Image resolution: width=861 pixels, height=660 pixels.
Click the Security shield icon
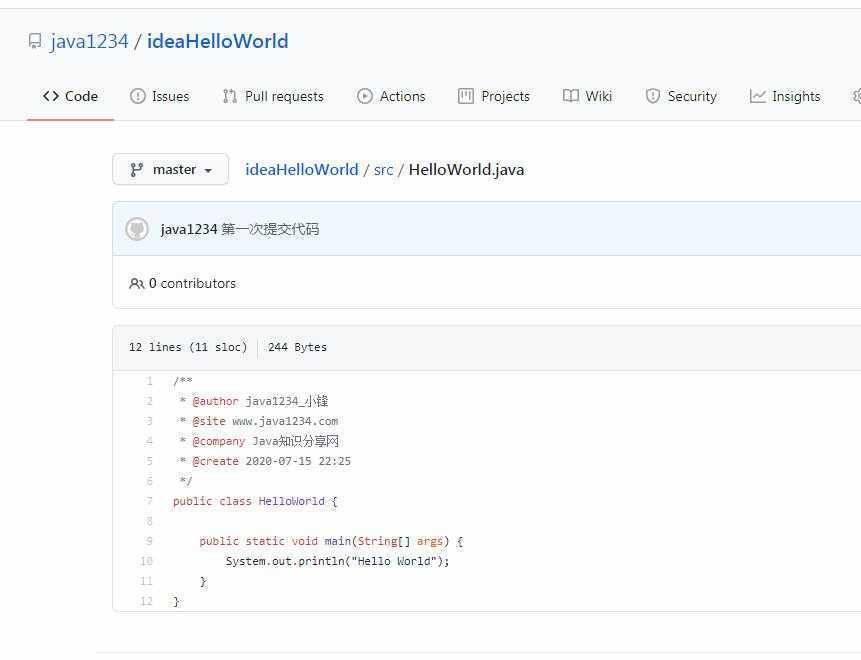coord(653,96)
